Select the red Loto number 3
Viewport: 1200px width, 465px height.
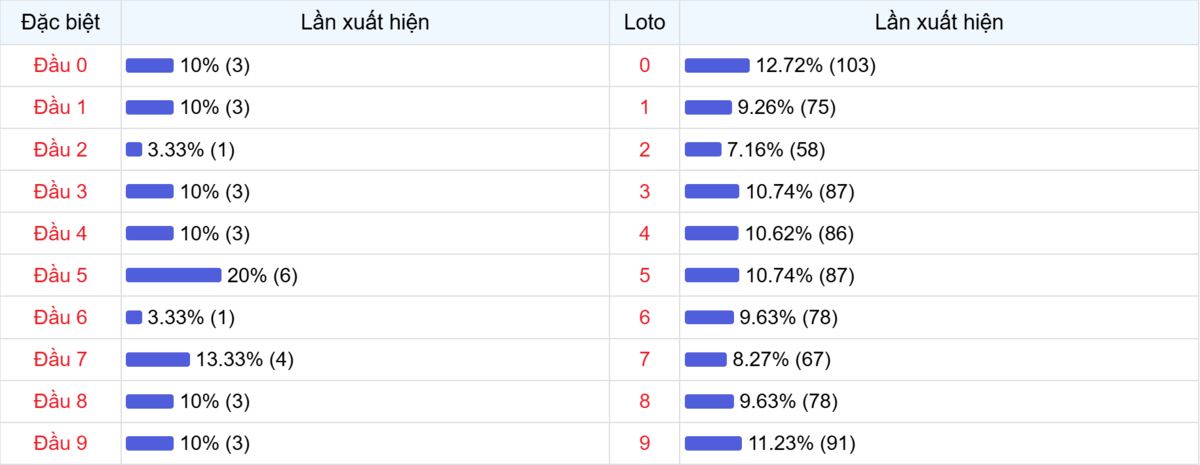644,191
